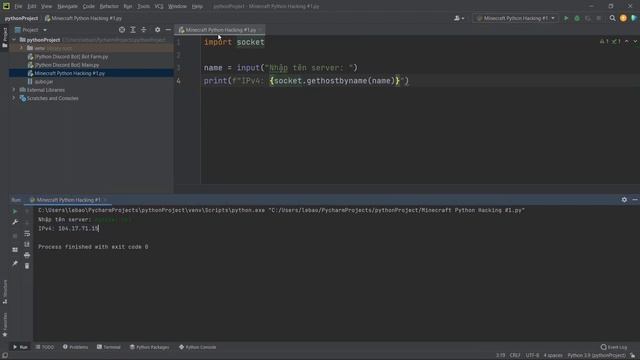Open the VCS menu
Screen dimensions: 640x360
[x=159, y=7]
